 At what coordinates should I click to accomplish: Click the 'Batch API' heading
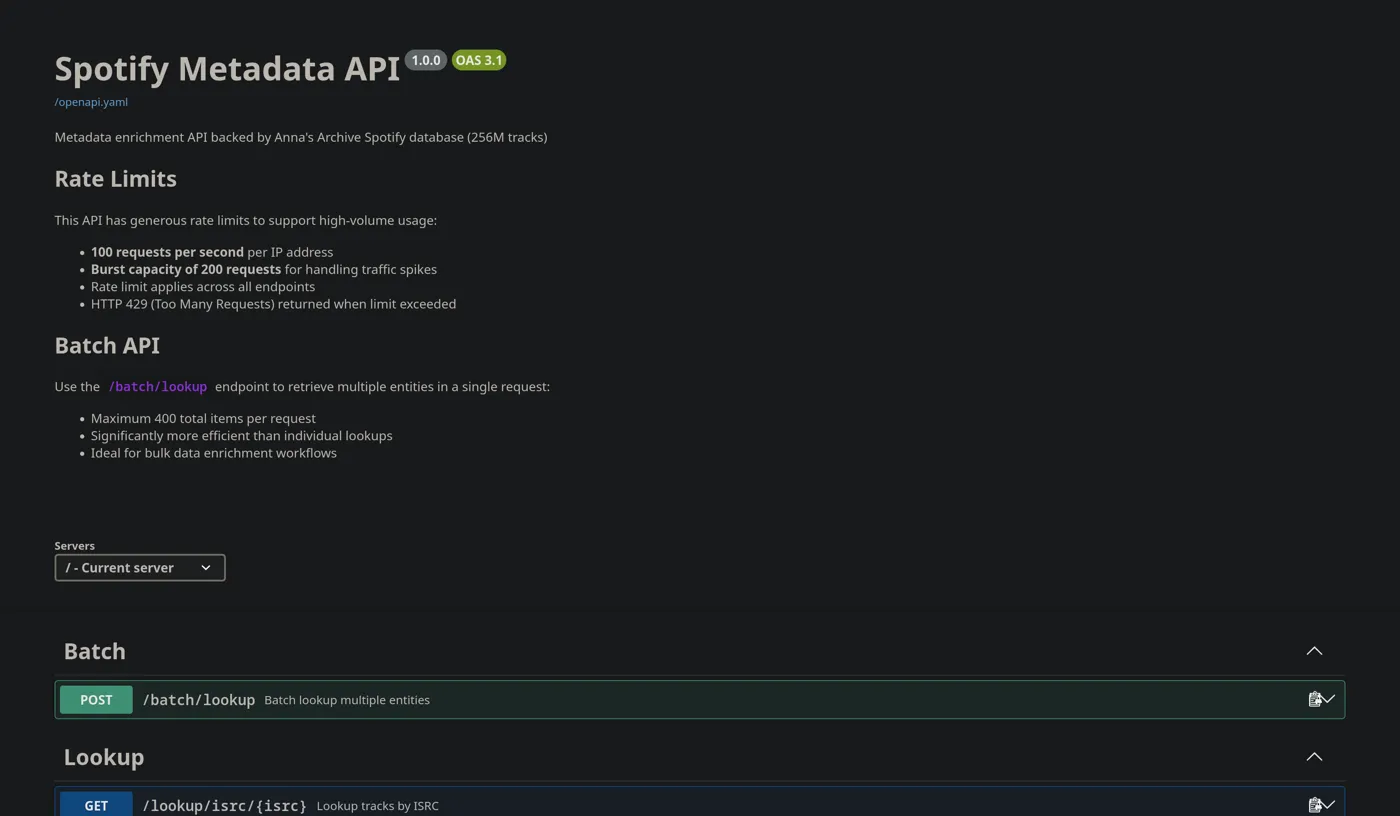107,346
